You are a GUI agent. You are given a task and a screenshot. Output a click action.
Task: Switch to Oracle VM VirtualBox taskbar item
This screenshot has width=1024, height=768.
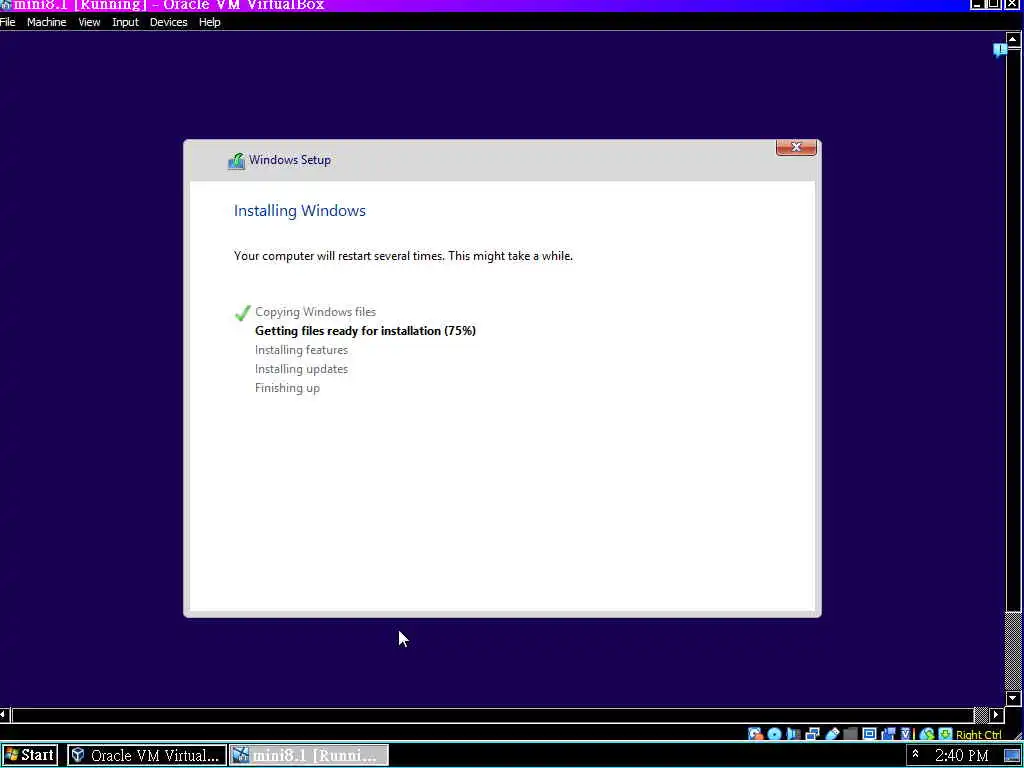click(x=147, y=755)
